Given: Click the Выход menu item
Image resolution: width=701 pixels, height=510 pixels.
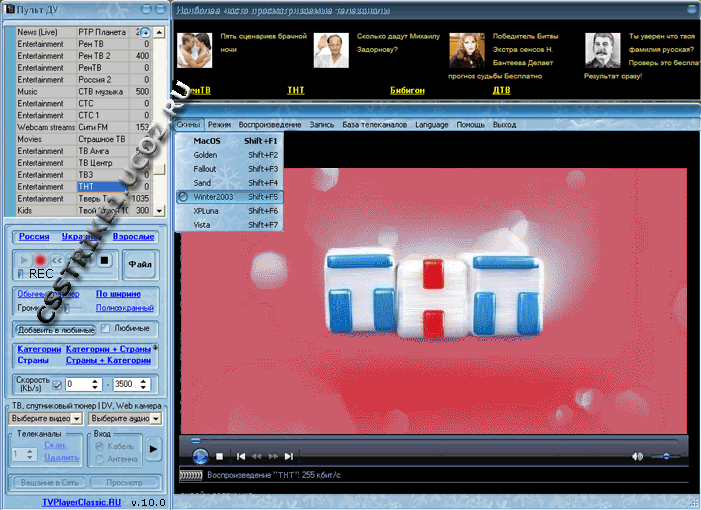Looking at the screenshot, I should click(x=504, y=125).
